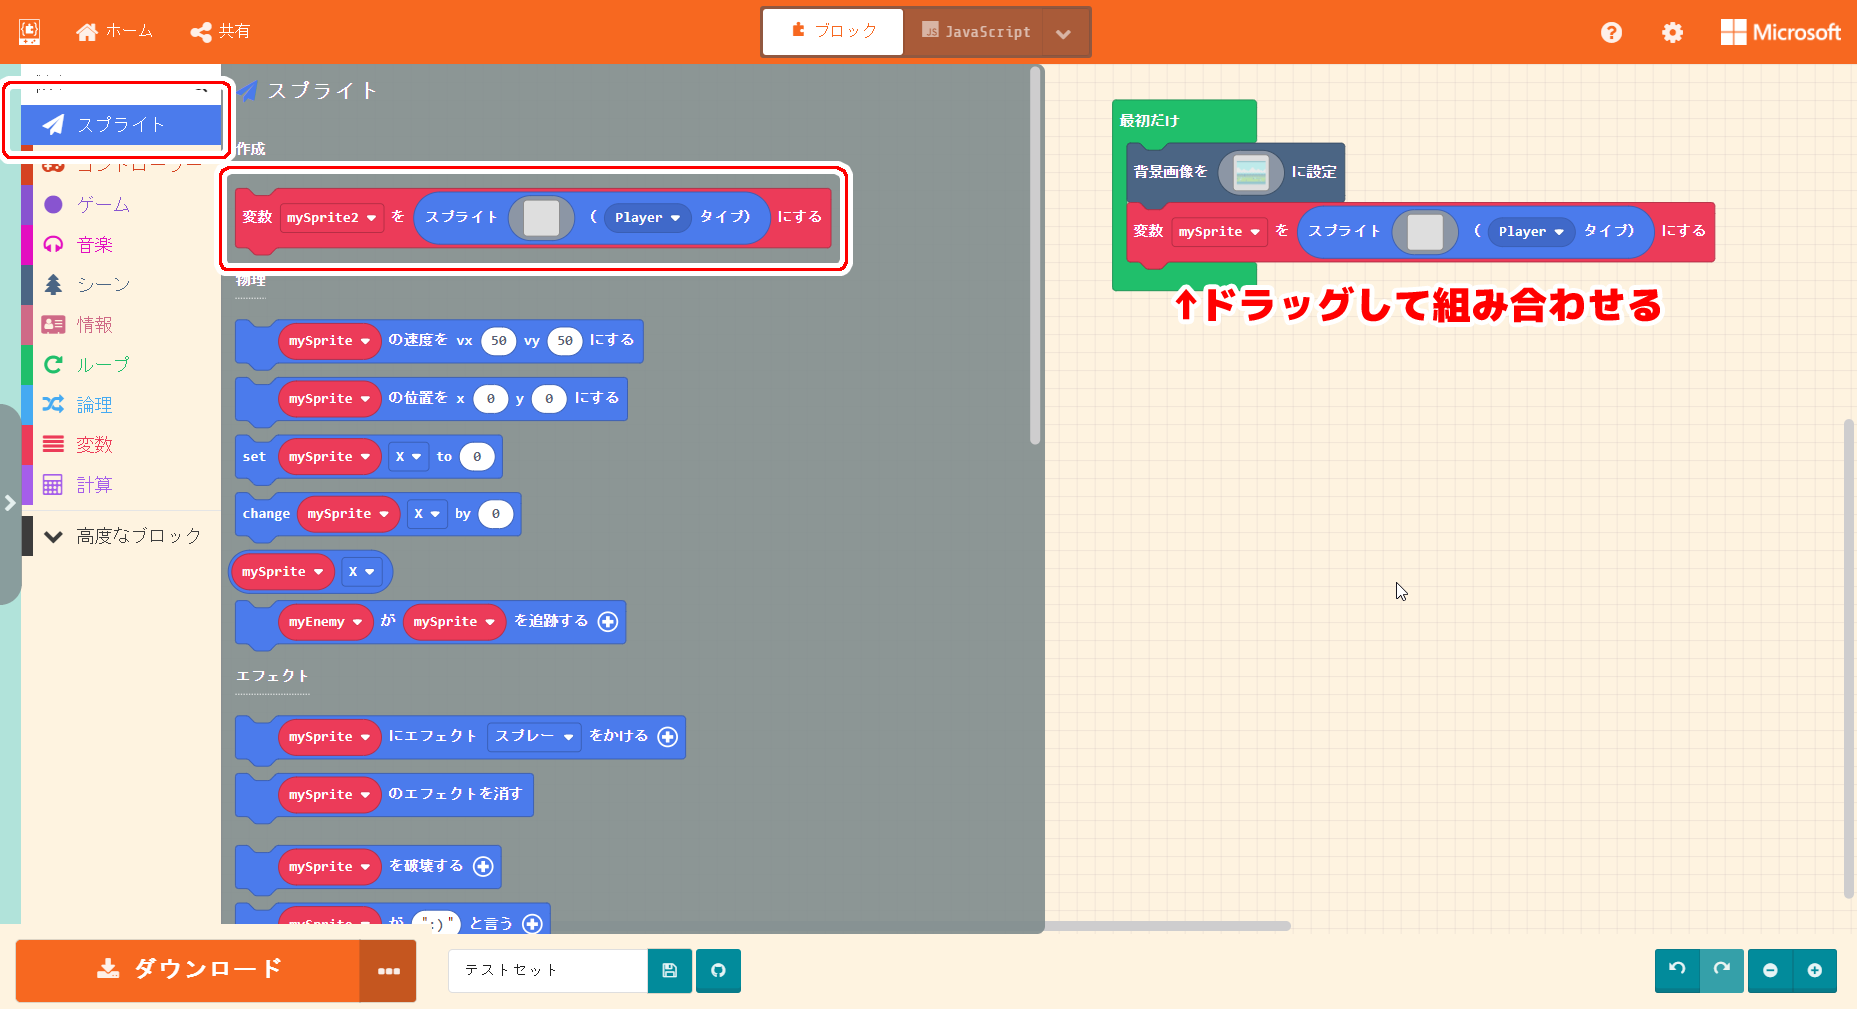Open the 計算 block category

click(121, 485)
